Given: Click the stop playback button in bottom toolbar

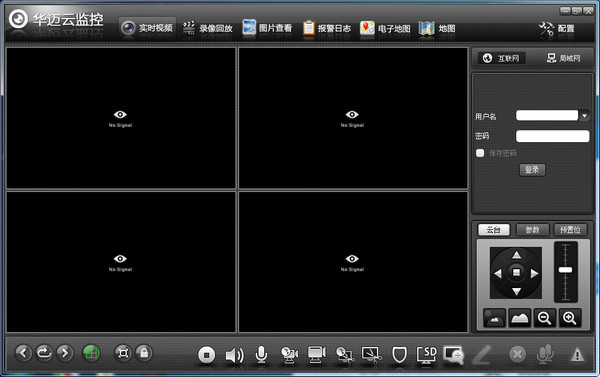Looking at the screenshot, I should (x=207, y=355).
